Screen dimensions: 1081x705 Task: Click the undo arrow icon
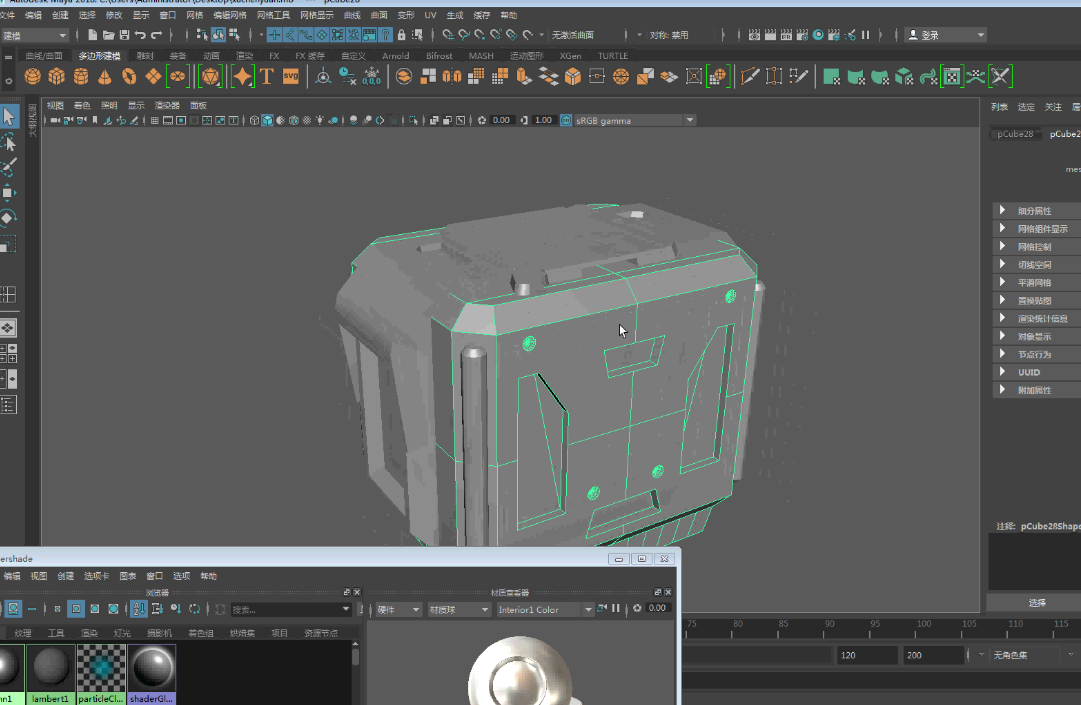140,35
